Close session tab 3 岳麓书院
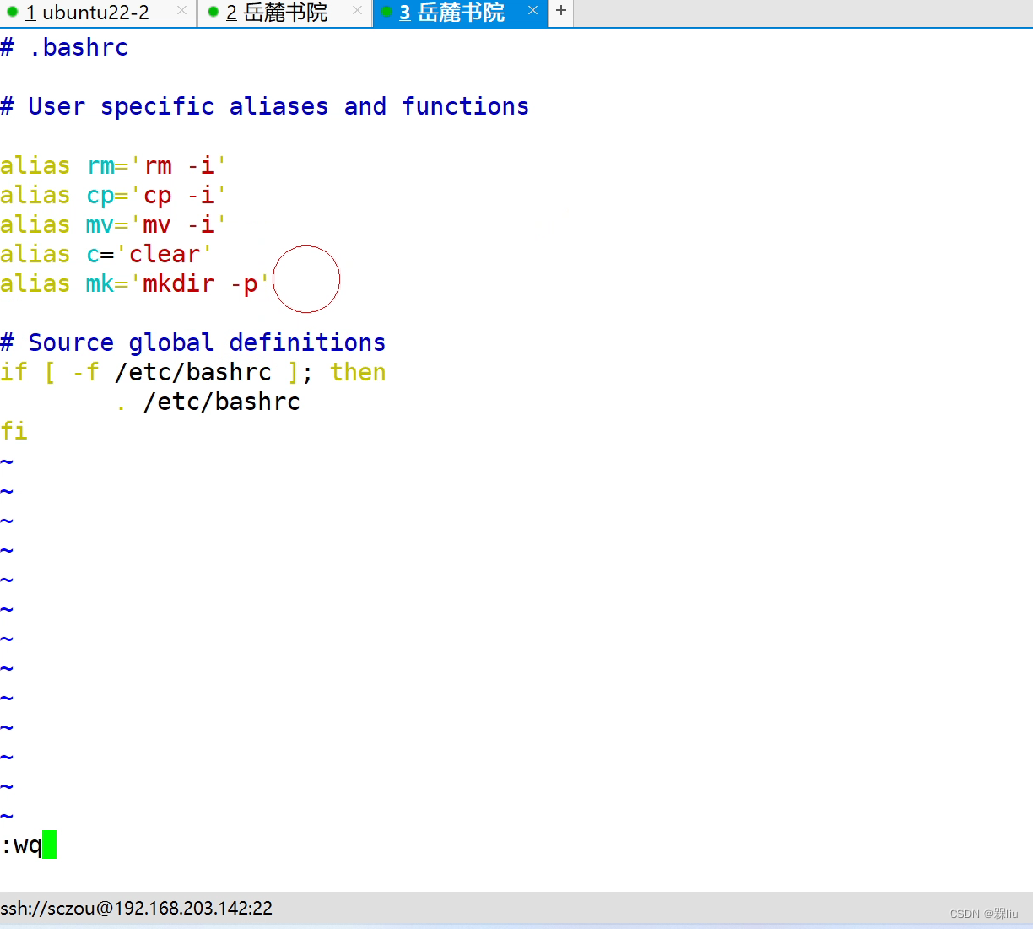This screenshot has width=1033, height=929. tap(533, 11)
